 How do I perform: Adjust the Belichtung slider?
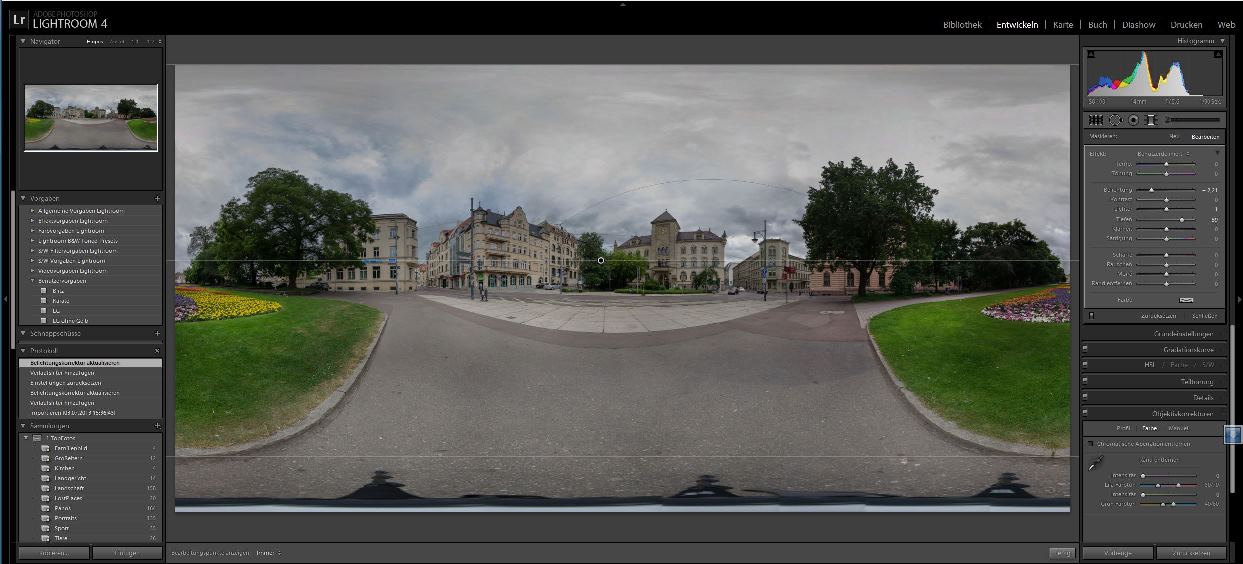point(1151,189)
